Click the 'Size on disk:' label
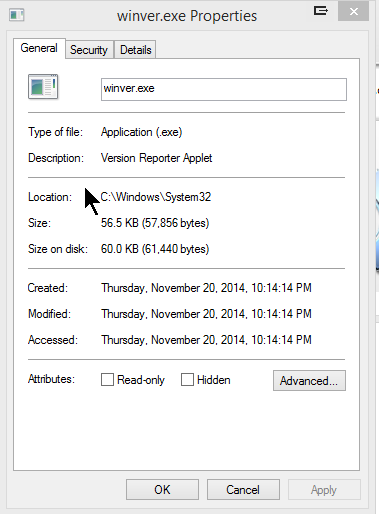Viewport: 379px width, 514px height. point(58,249)
